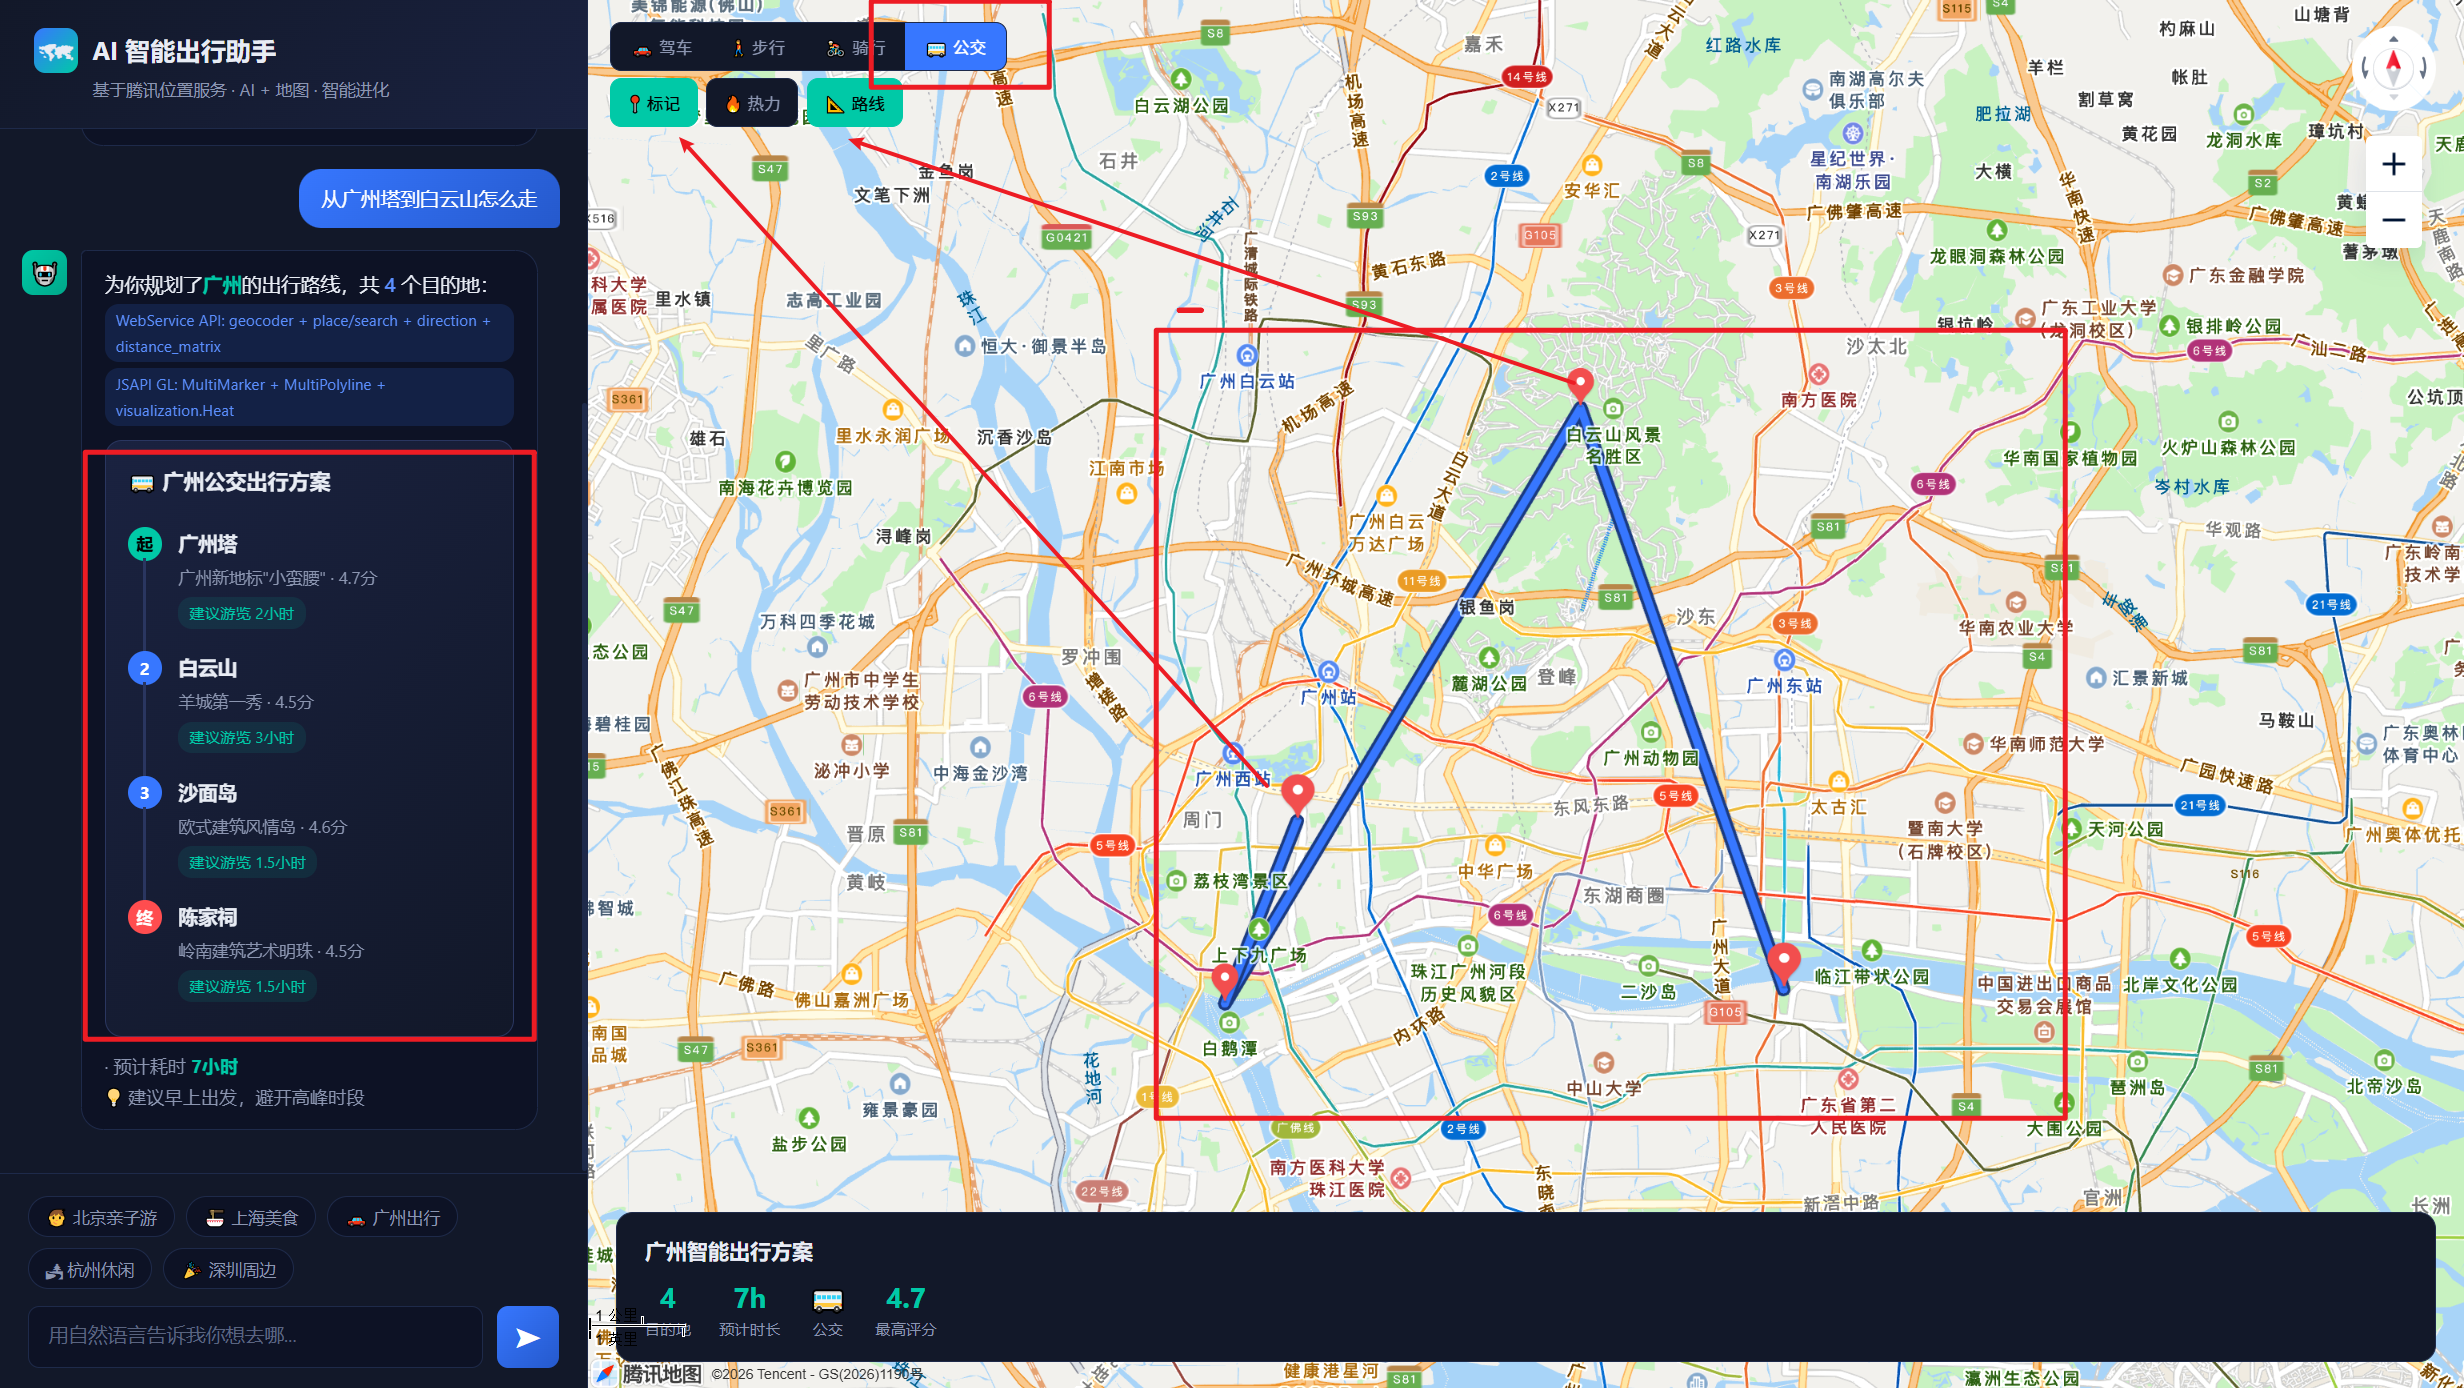Image resolution: width=2464 pixels, height=1388 pixels.
Task: Toggle the 标记 marker layer
Action: 654,103
